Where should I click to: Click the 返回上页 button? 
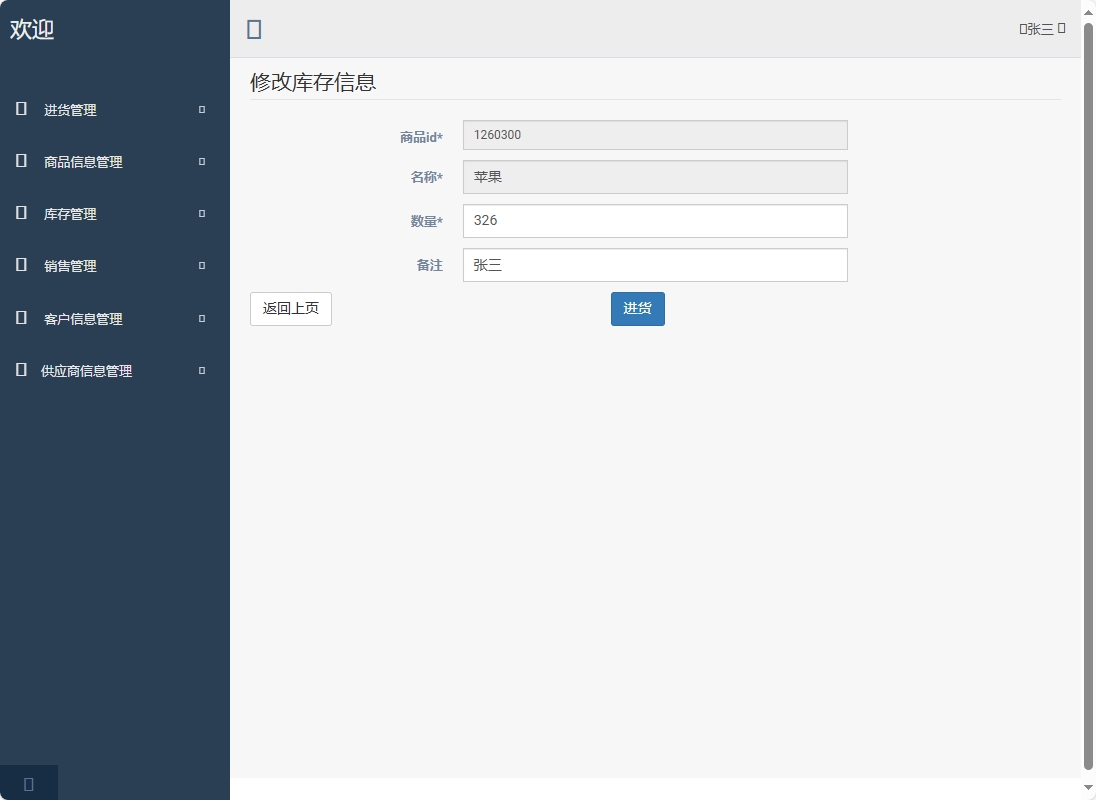(x=290, y=309)
